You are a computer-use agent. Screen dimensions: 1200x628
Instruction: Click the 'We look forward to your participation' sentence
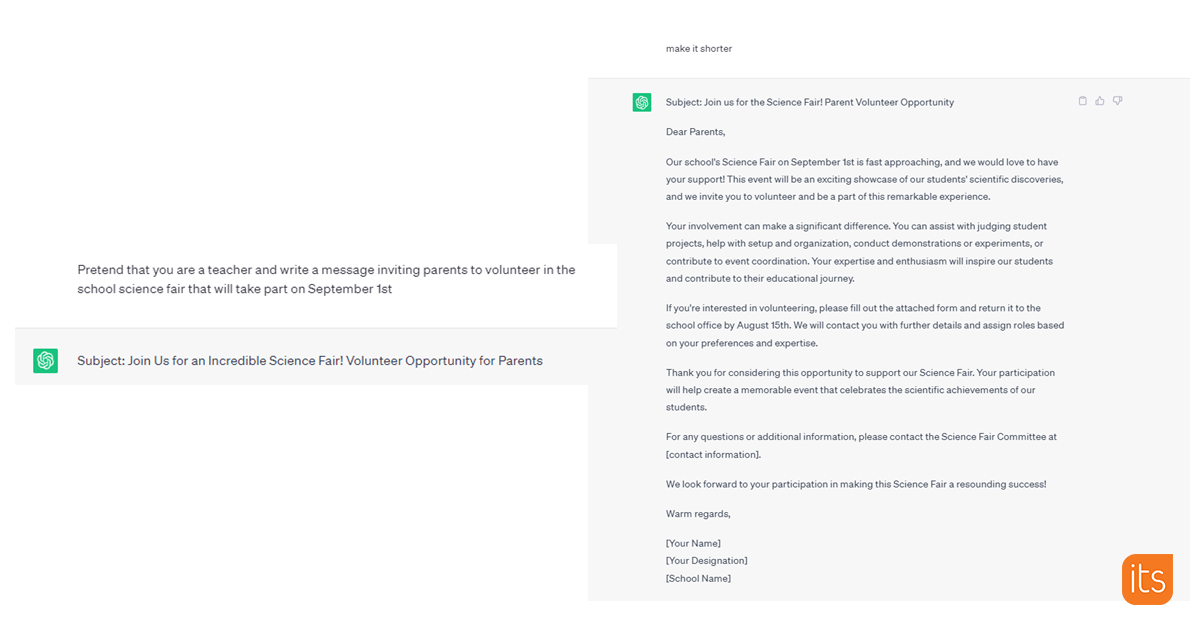point(856,485)
